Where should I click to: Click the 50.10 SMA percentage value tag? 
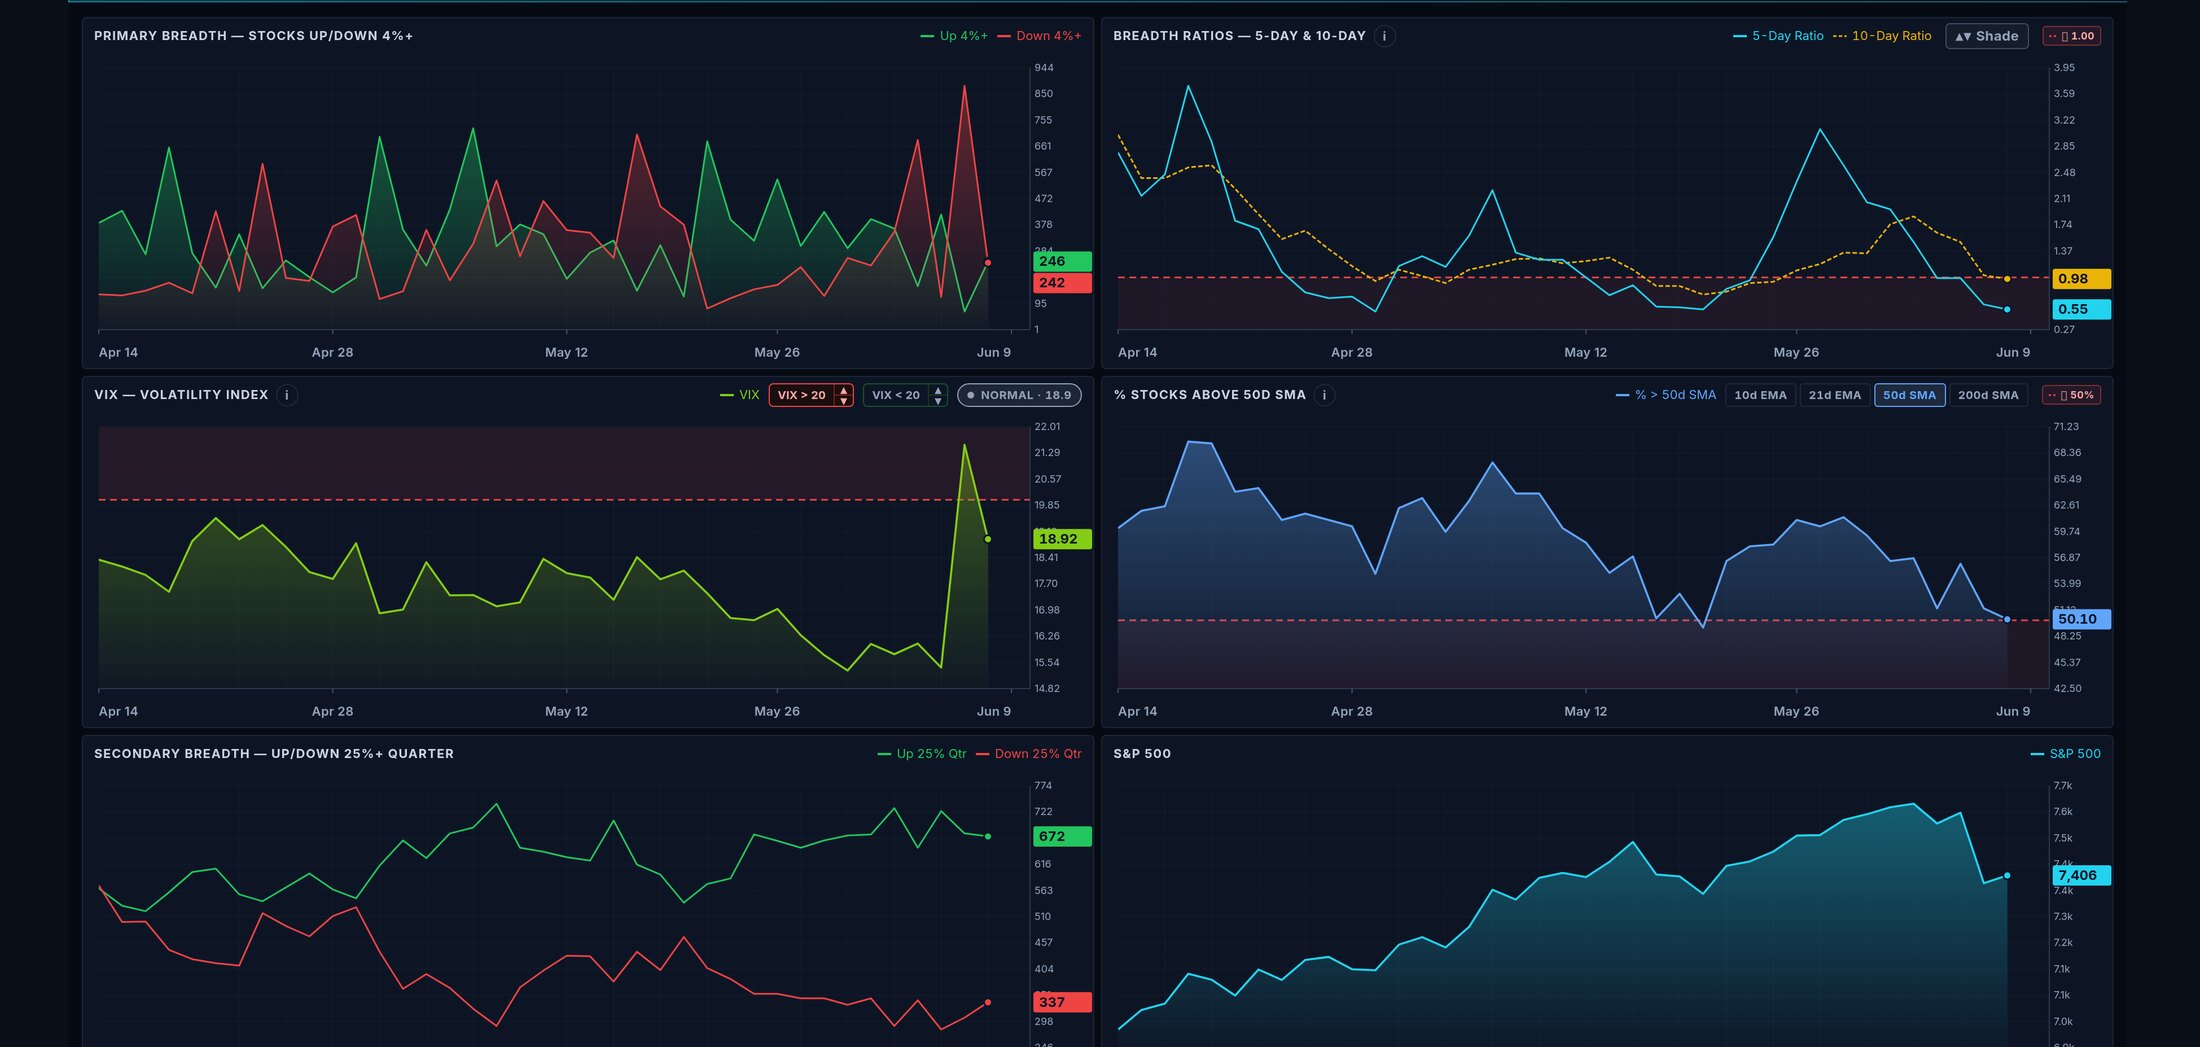tap(2081, 619)
